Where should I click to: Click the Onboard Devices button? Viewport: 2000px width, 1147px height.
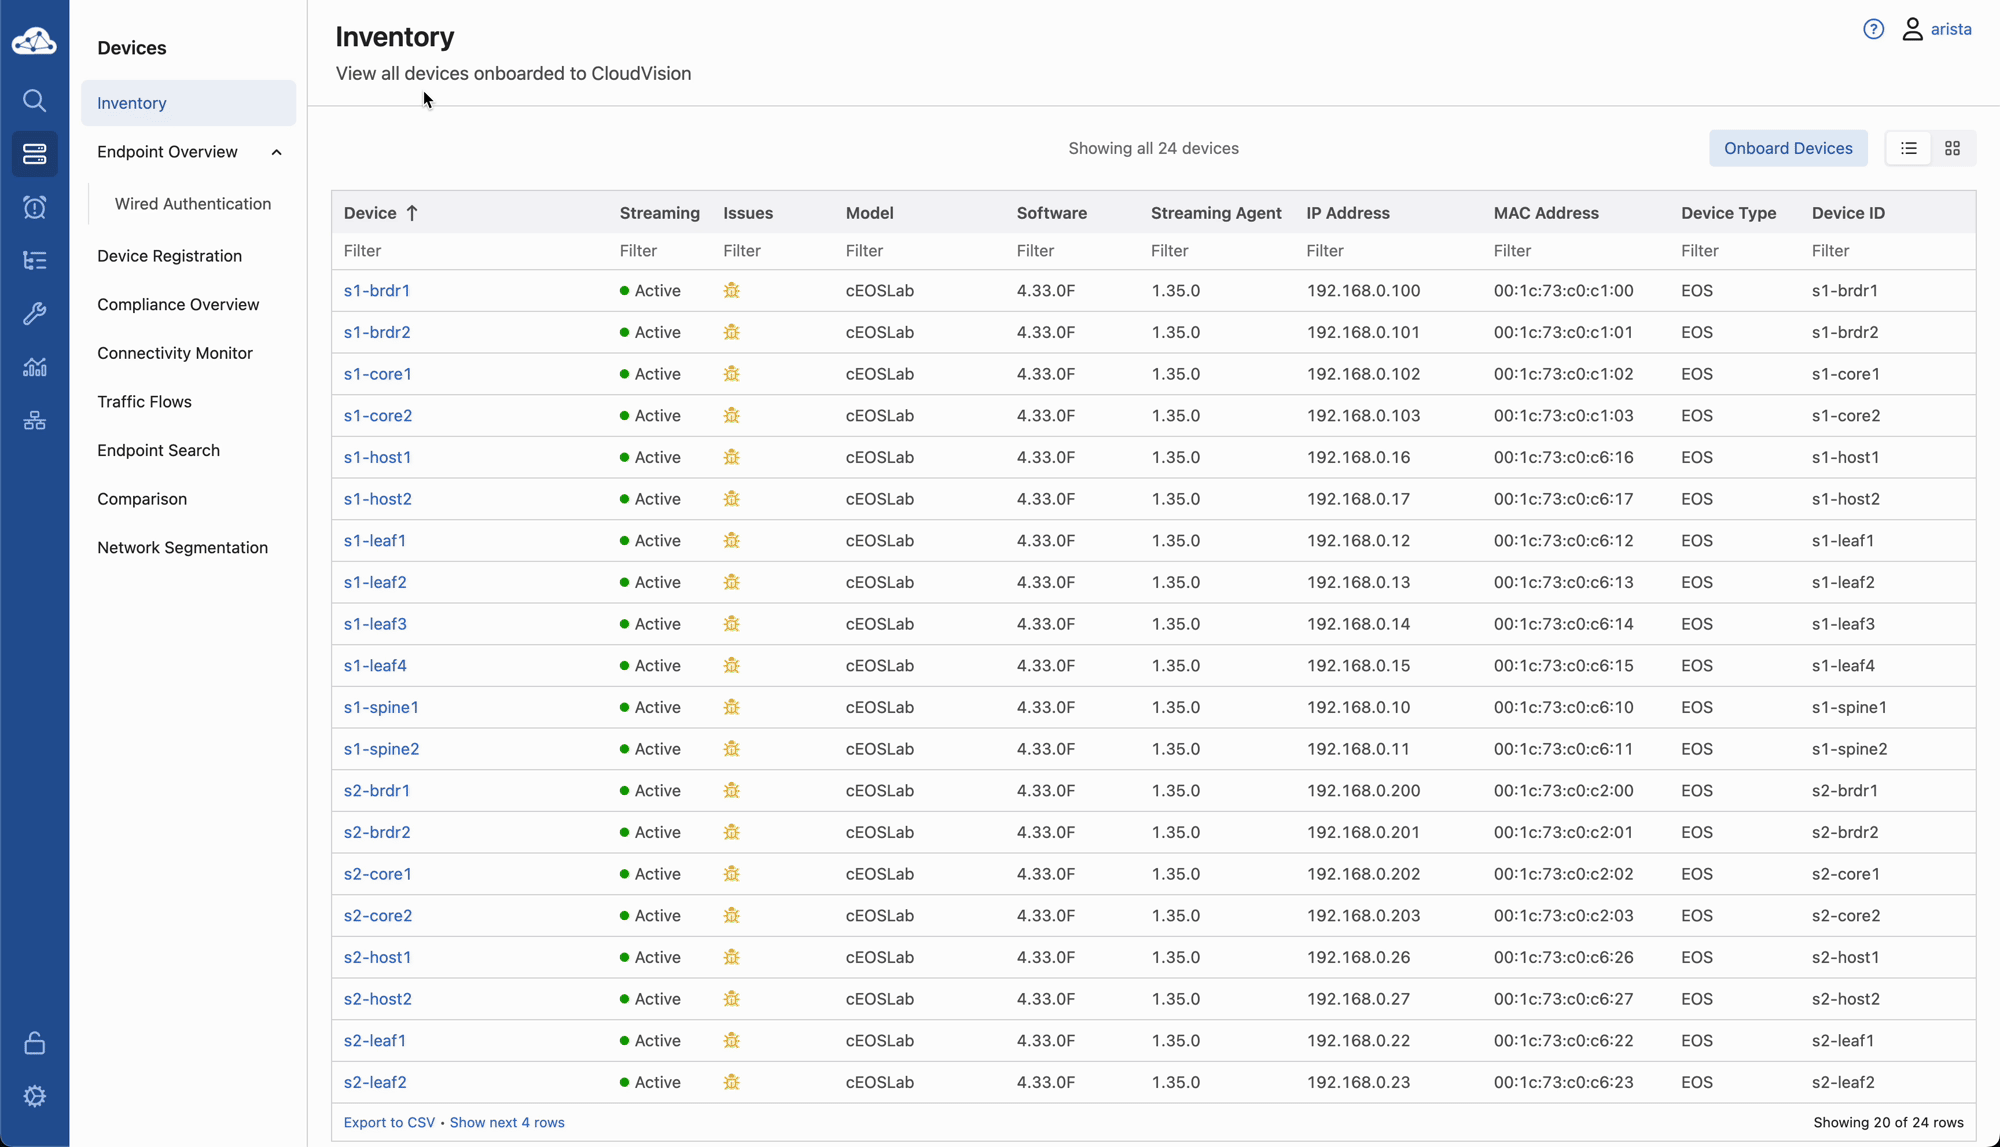(1787, 148)
